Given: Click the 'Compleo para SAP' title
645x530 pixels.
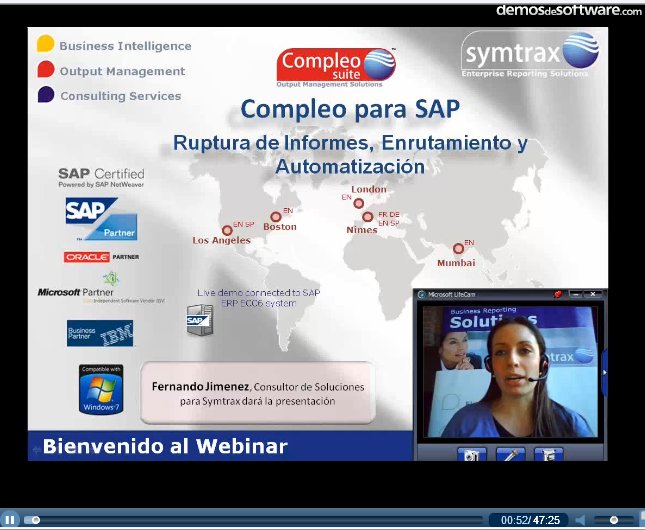Looking at the screenshot, I should (350, 109).
